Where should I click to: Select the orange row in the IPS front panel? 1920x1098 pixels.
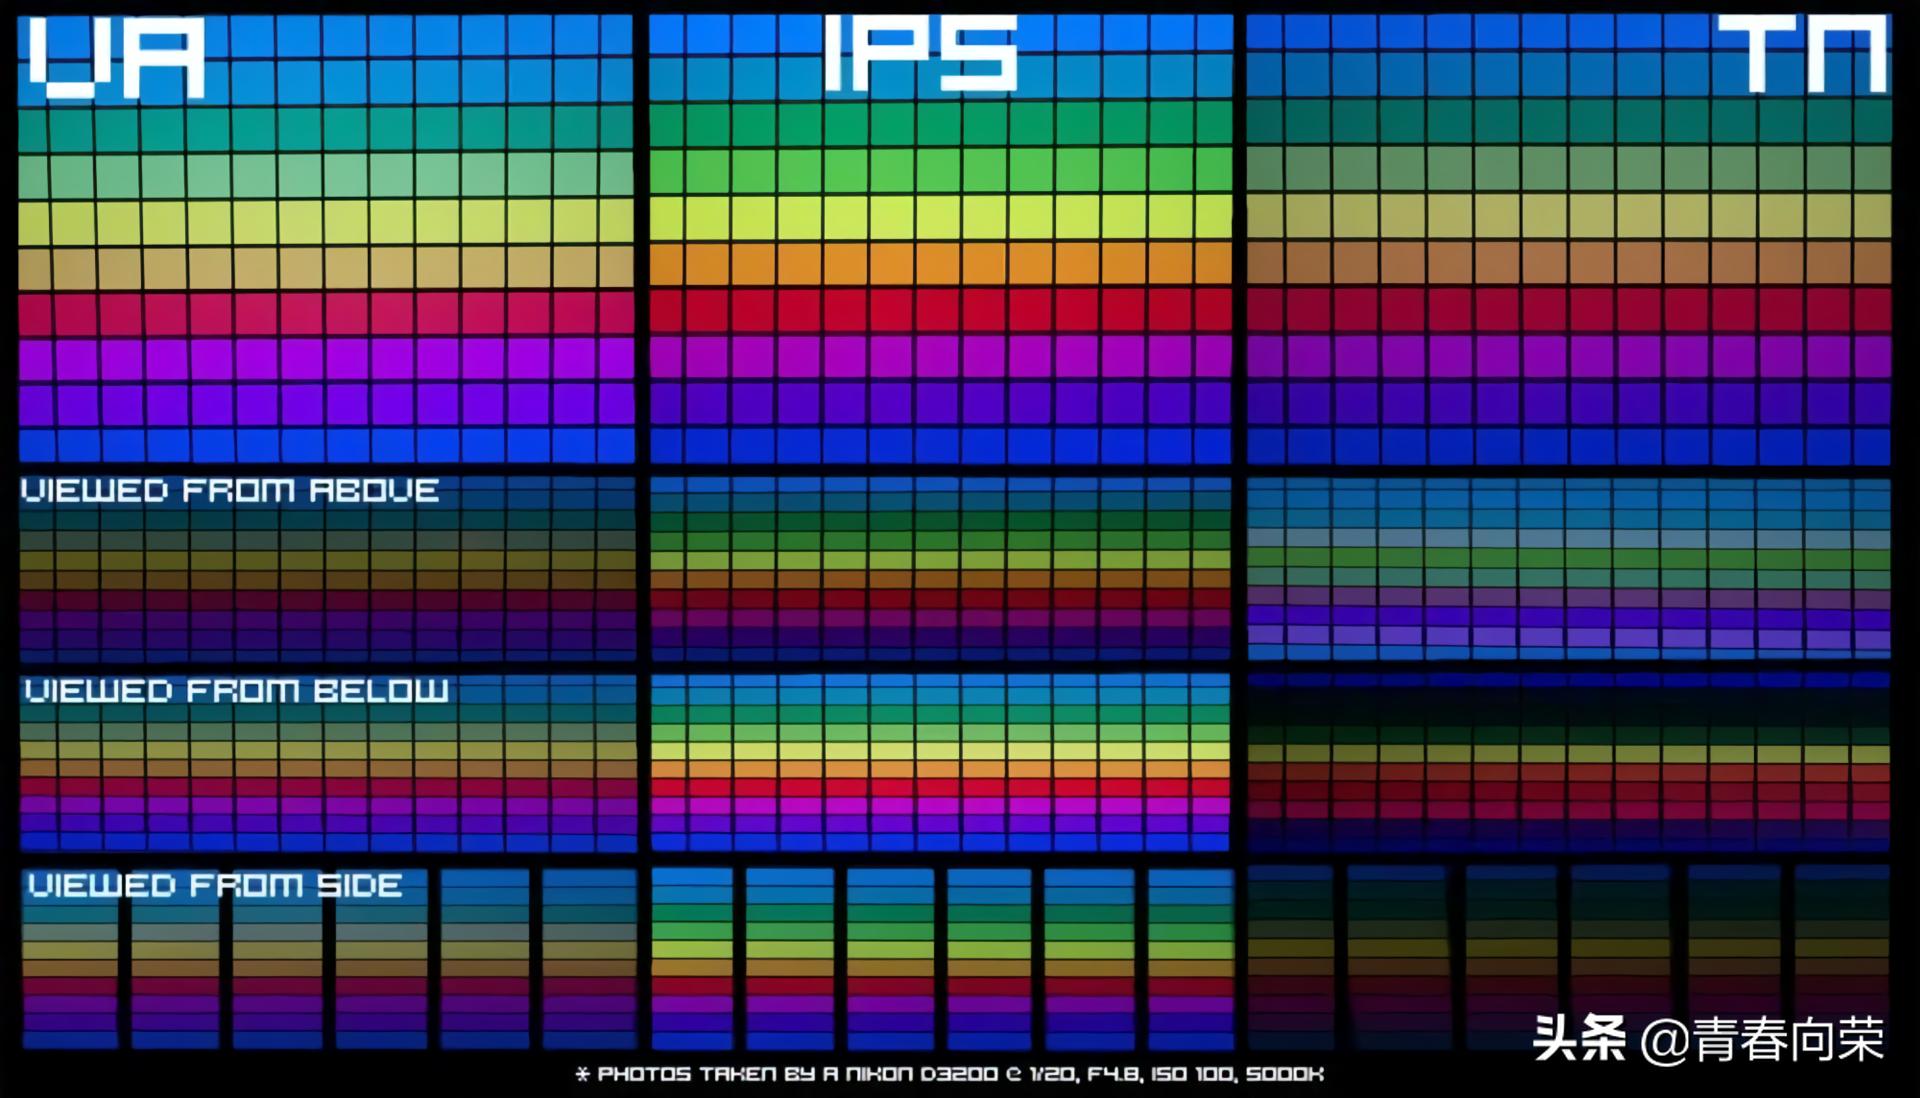(x=940, y=264)
